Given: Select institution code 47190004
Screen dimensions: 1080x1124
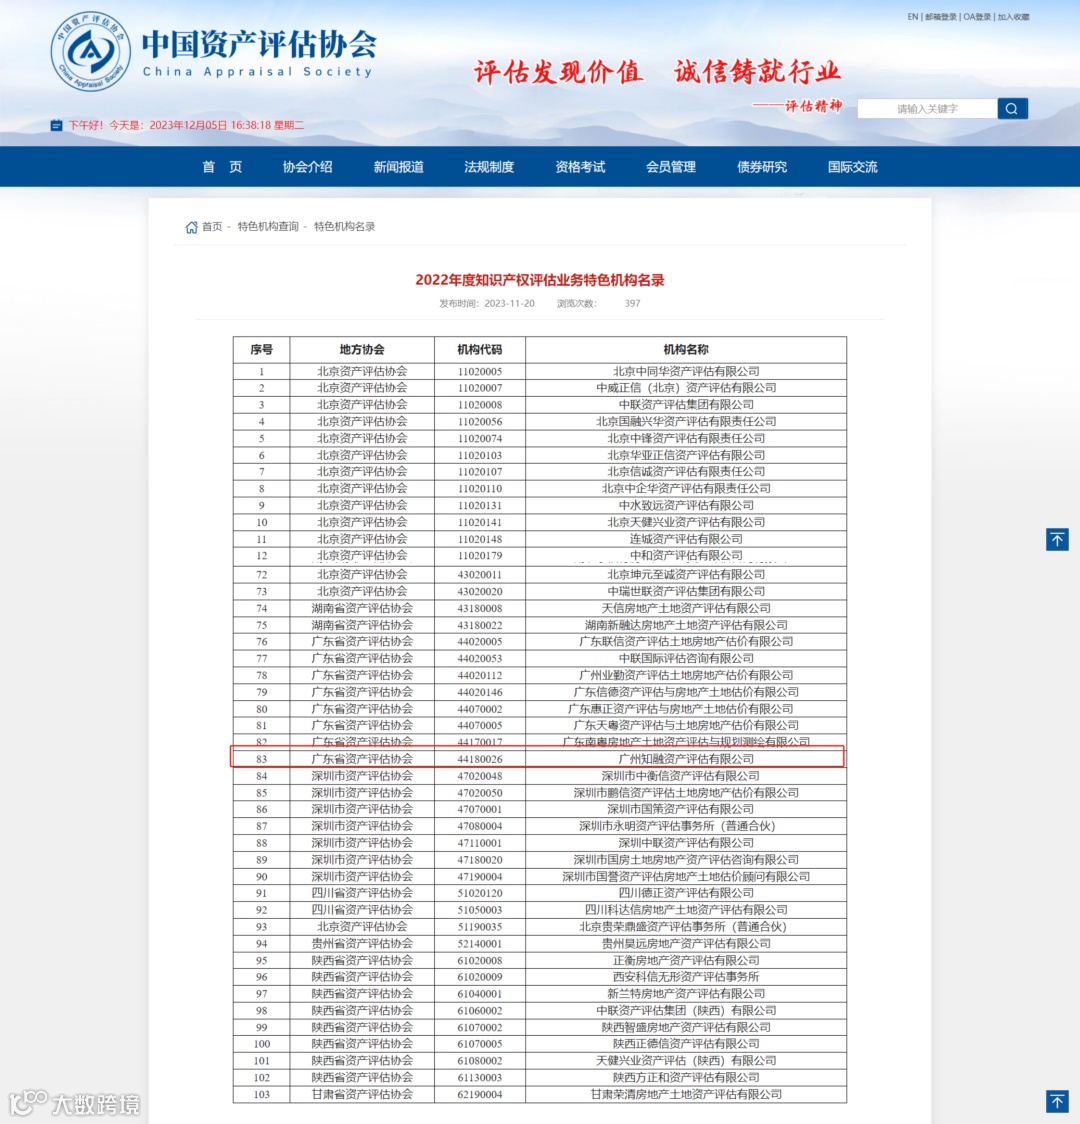Looking at the screenshot, I should [x=479, y=877].
